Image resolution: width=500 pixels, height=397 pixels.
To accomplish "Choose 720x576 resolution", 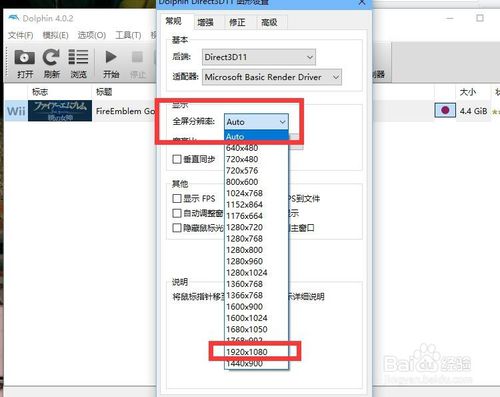I will pyautogui.click(x=256, y=170).
